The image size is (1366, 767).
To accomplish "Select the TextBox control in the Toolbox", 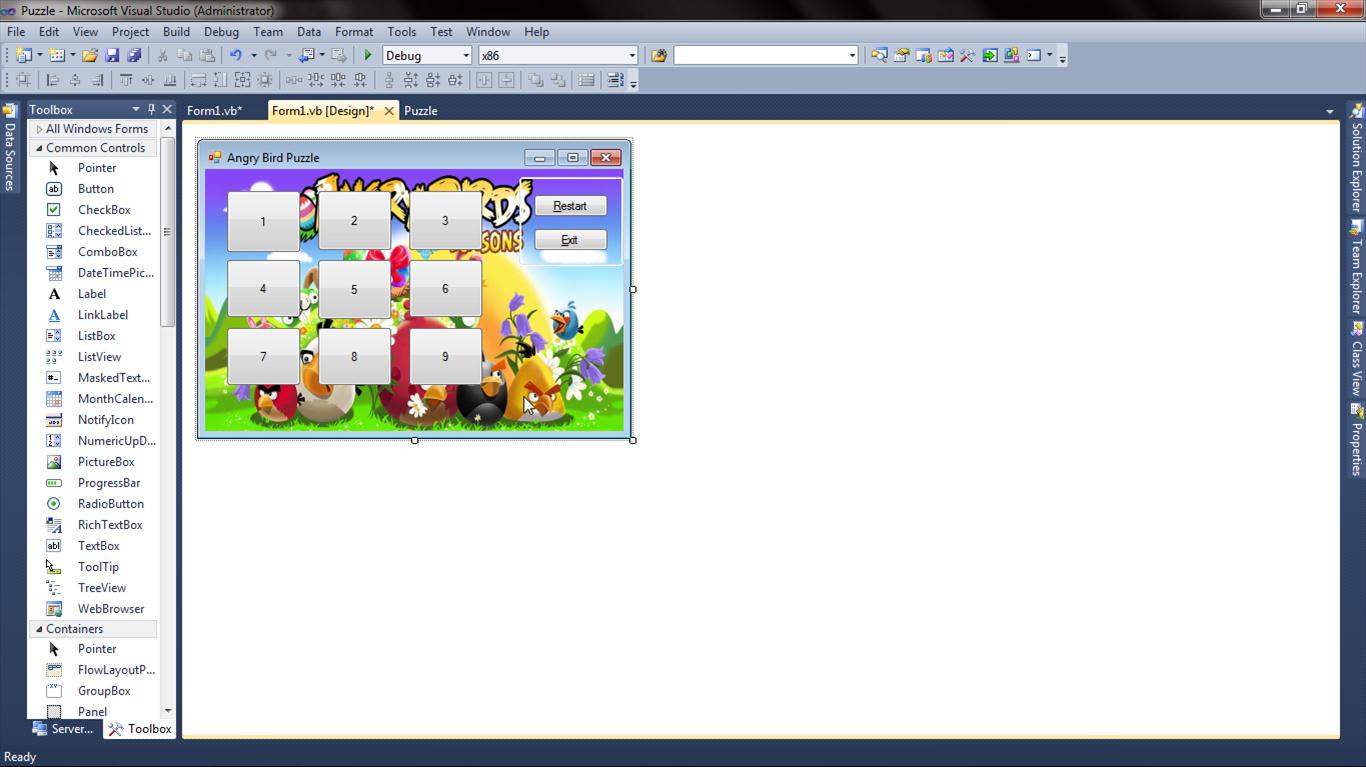I will coord(98,545).
